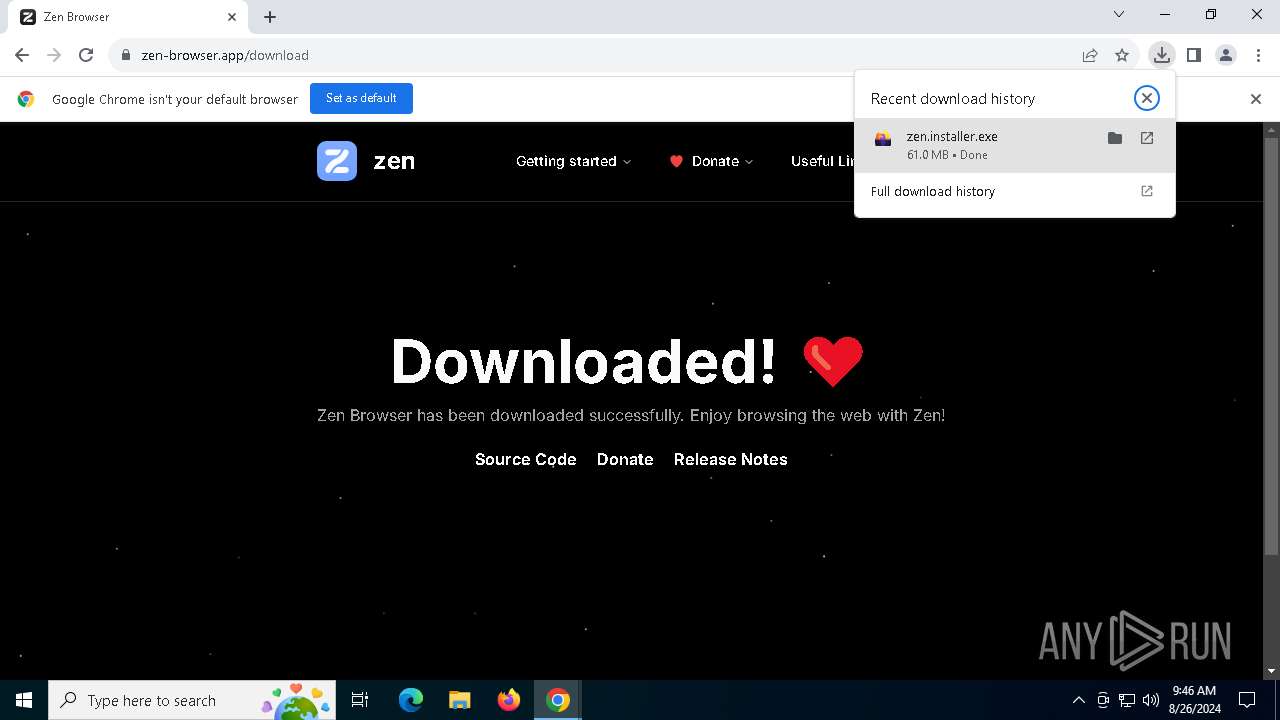Select the Zen Browser tab
The width and height of the screenshot is (1280, 720).
coord(129,17)
